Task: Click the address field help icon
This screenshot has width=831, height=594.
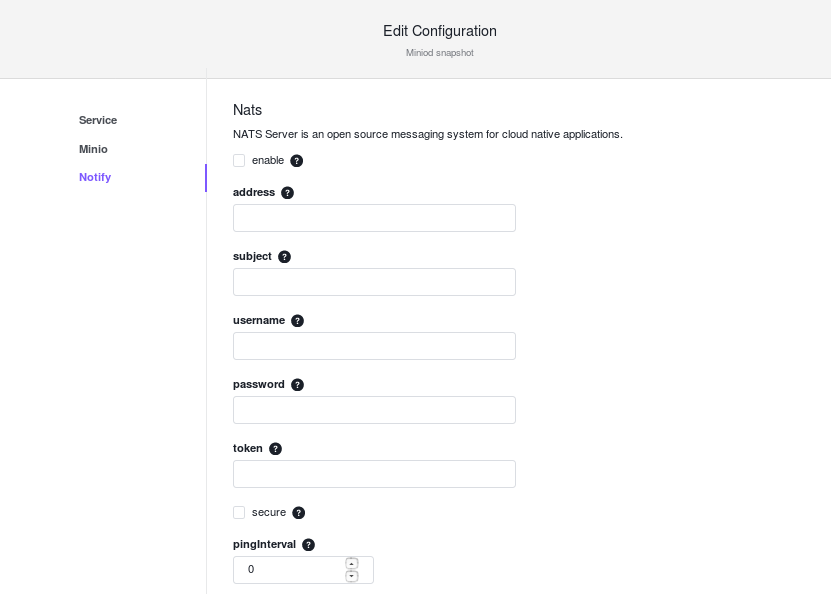Action: pos(287,193)
